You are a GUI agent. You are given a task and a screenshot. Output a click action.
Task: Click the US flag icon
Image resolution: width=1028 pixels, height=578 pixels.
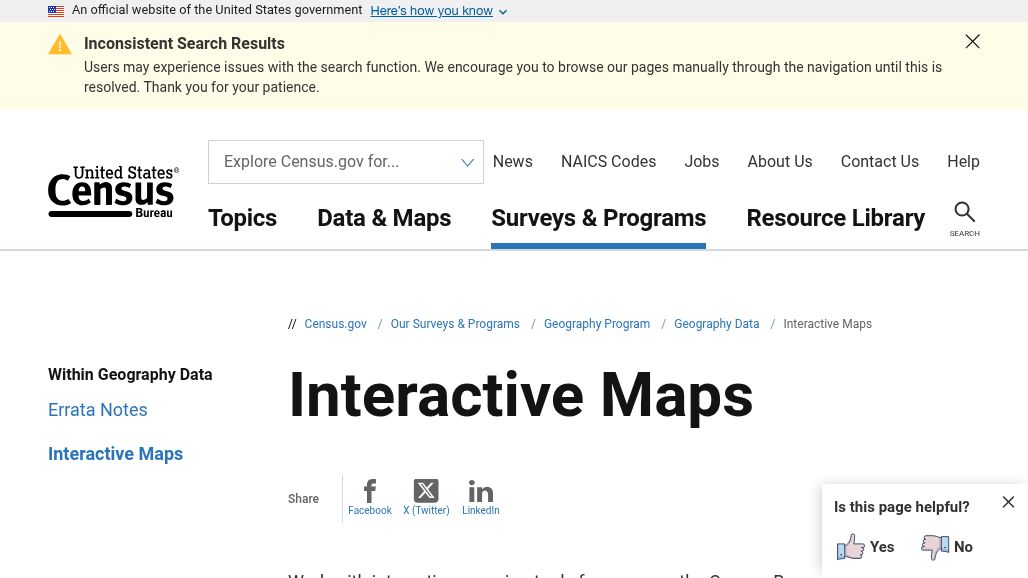tap(56, 11)
